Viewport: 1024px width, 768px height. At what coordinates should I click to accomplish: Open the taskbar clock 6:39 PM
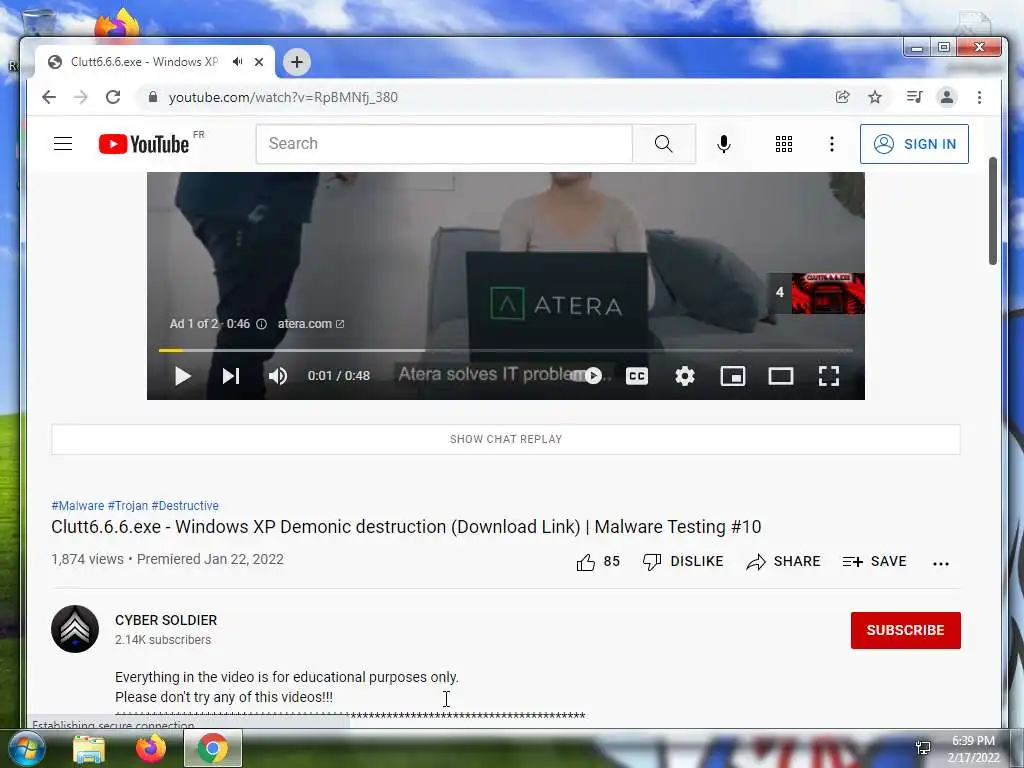[973, 749]
